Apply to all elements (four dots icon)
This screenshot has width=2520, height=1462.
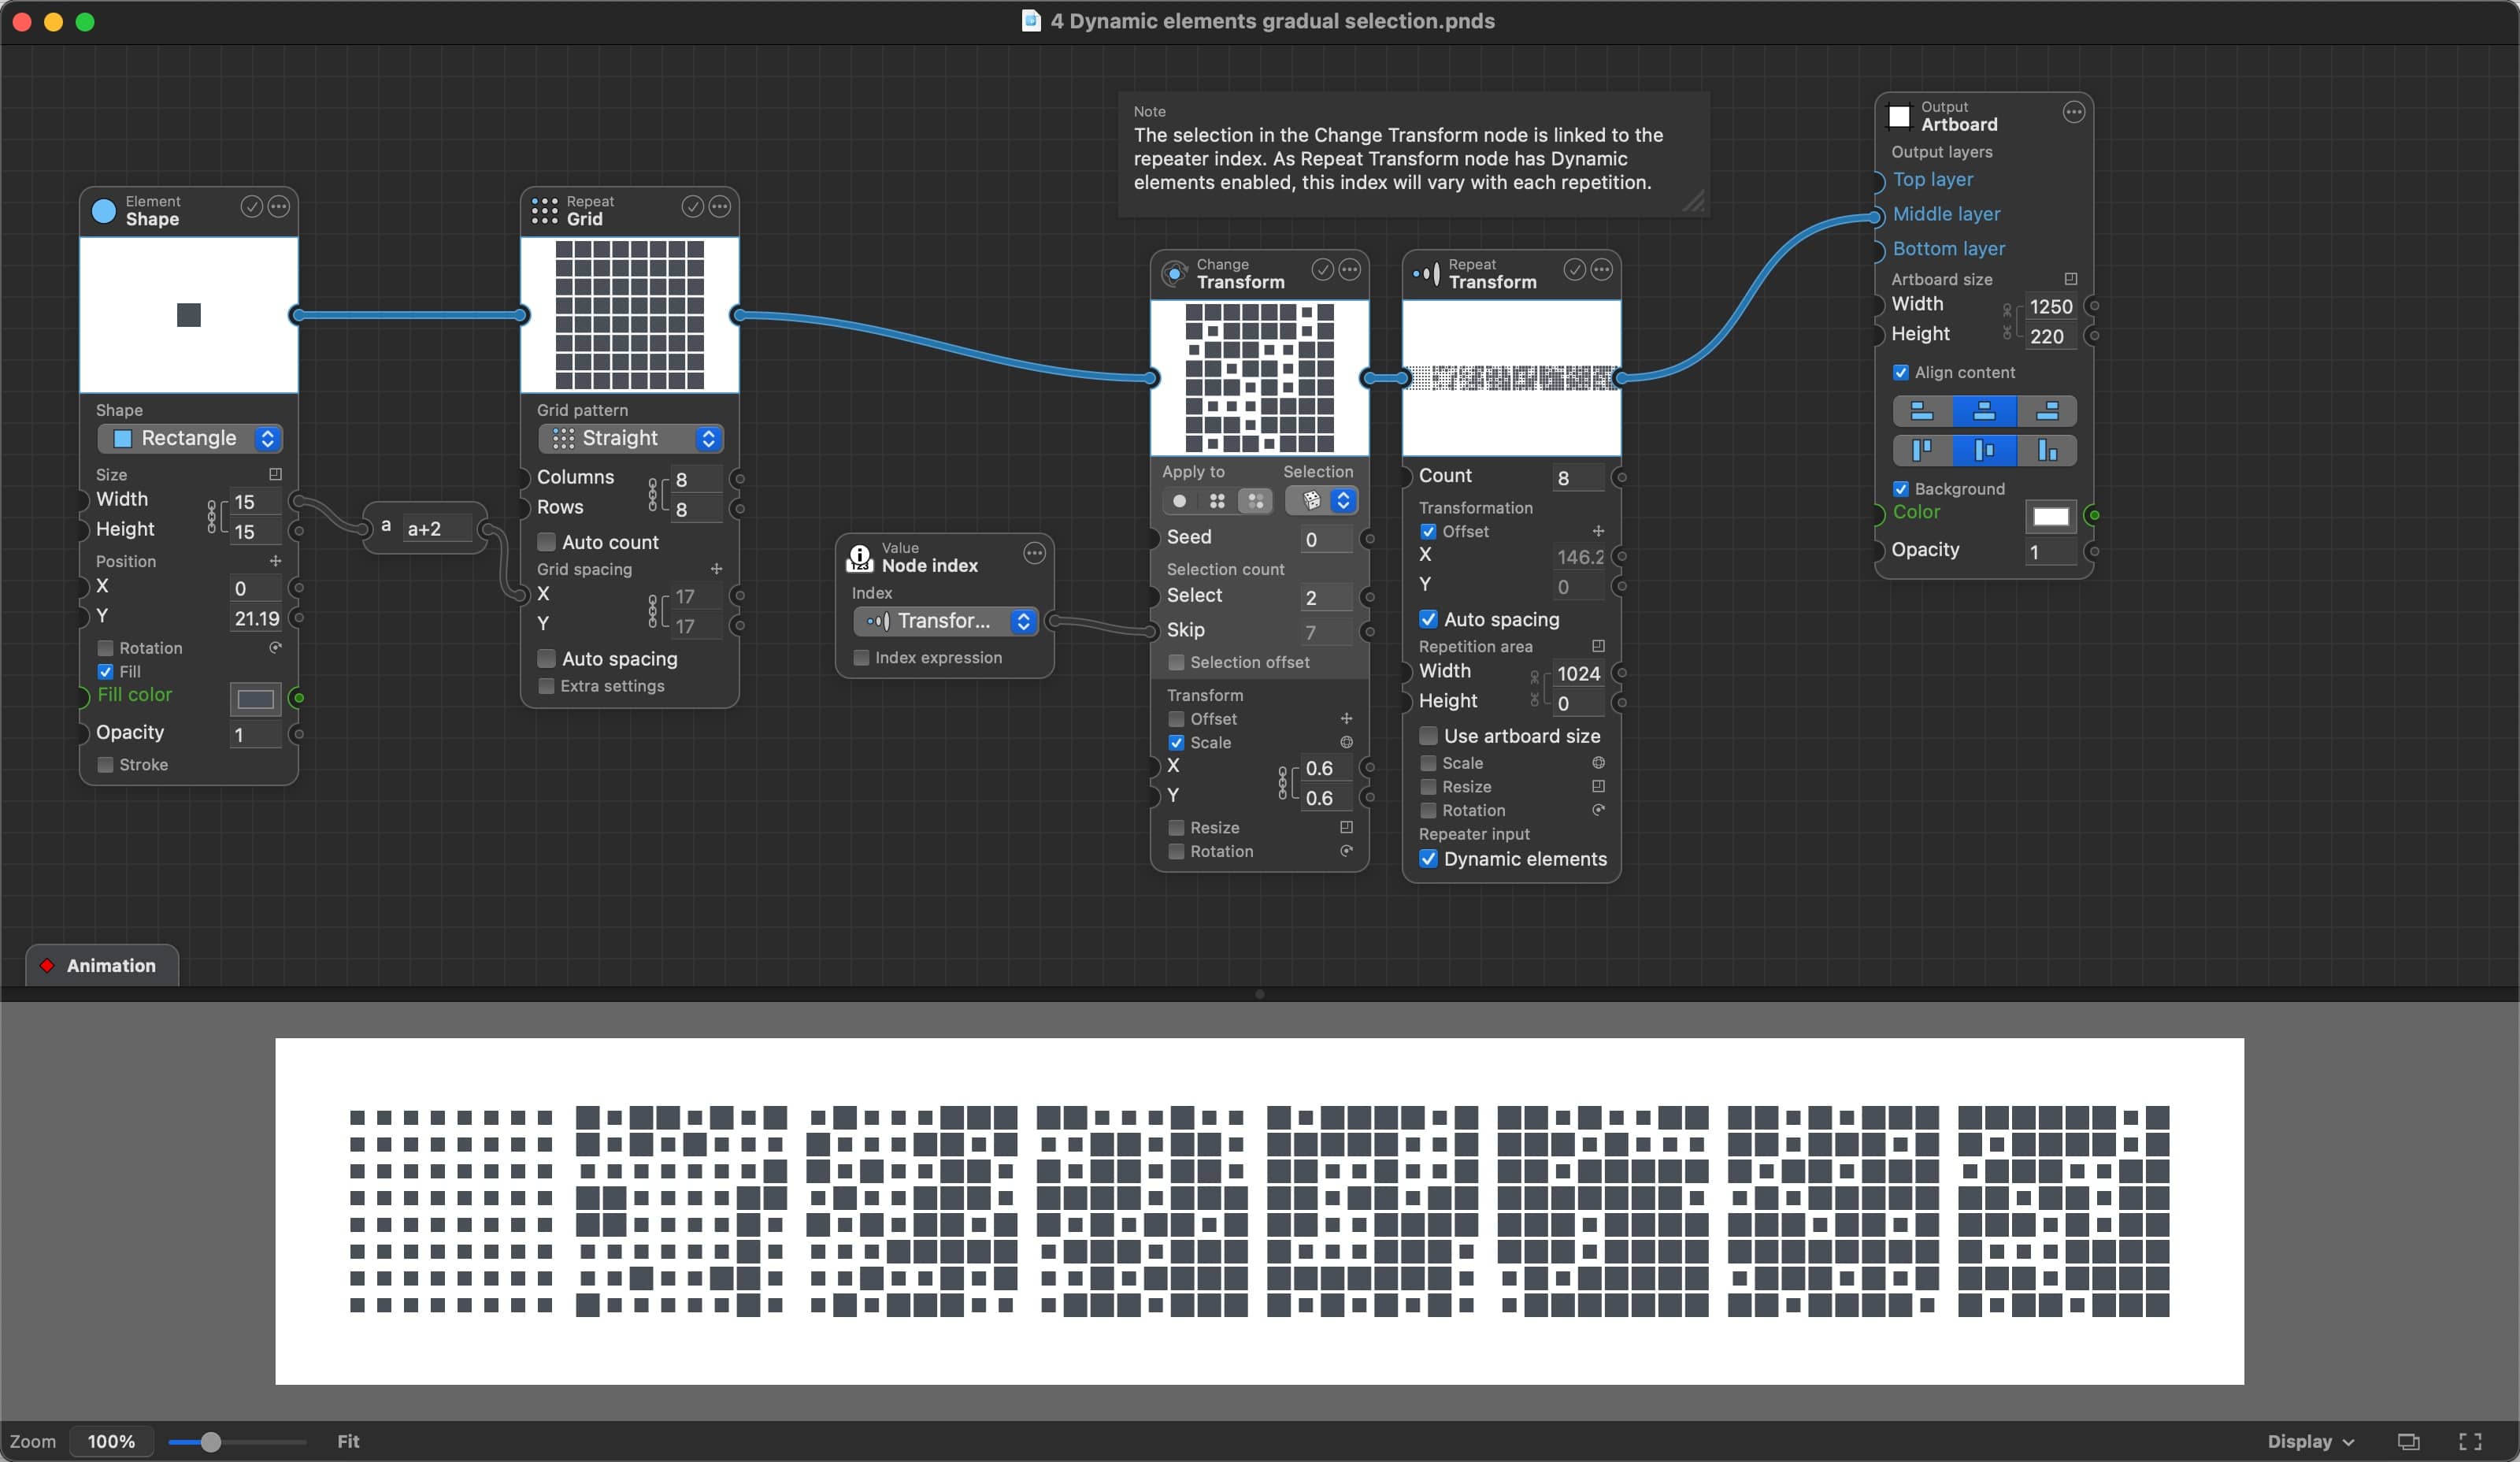point(1217,501)
